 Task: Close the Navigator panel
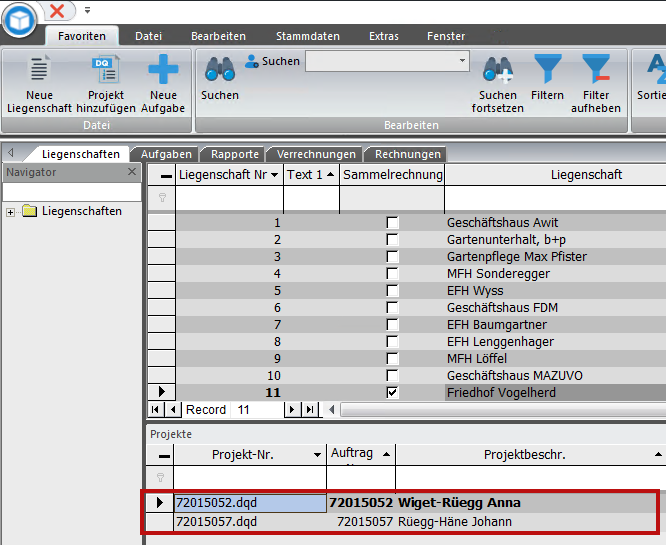click(x=132, y=172)
